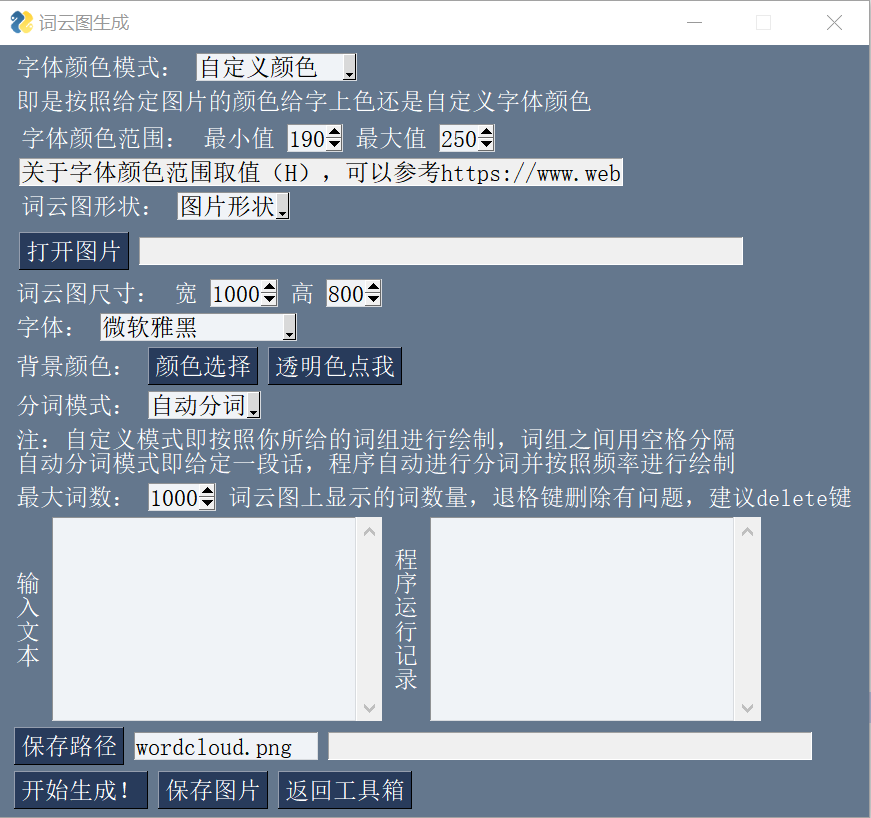The height and width of the screenshot is (818, 871).
Task: Open the 颜色选择 background color picker
Action: click(x=203, y=366)
